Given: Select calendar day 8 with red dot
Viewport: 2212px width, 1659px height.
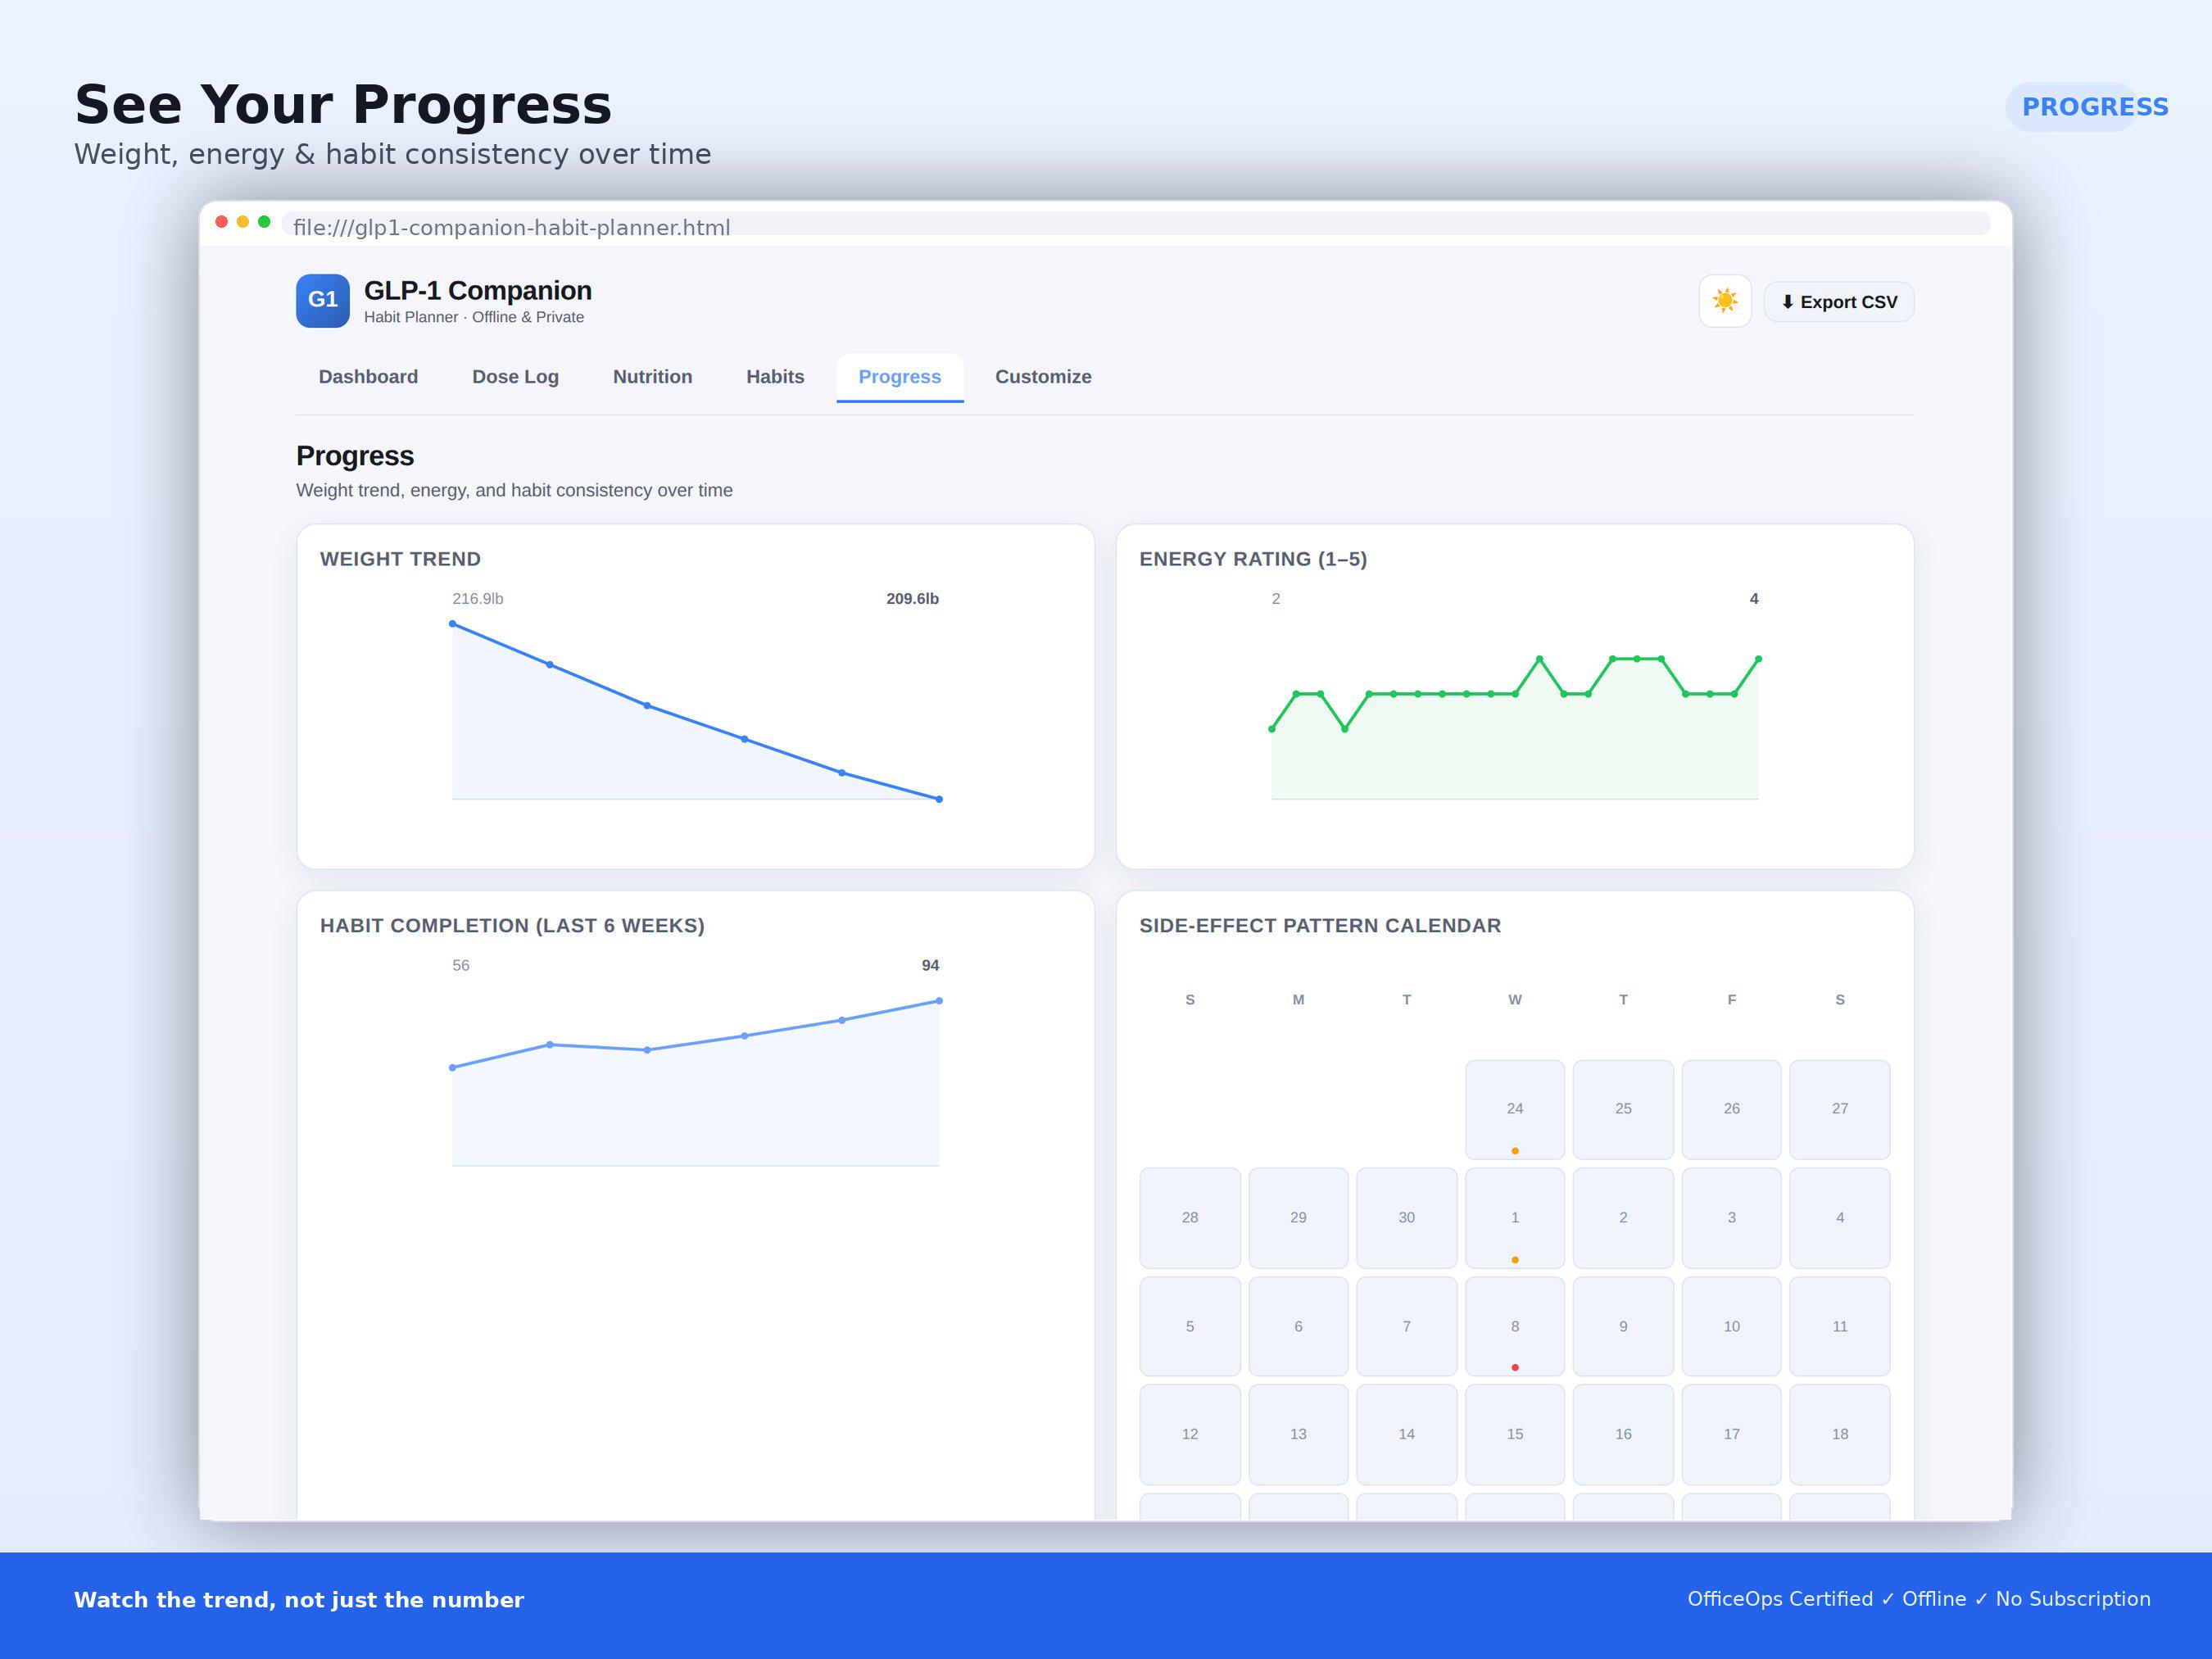Looking at the screenshot, I should pyautogui.click(x=1515, y=1327).
